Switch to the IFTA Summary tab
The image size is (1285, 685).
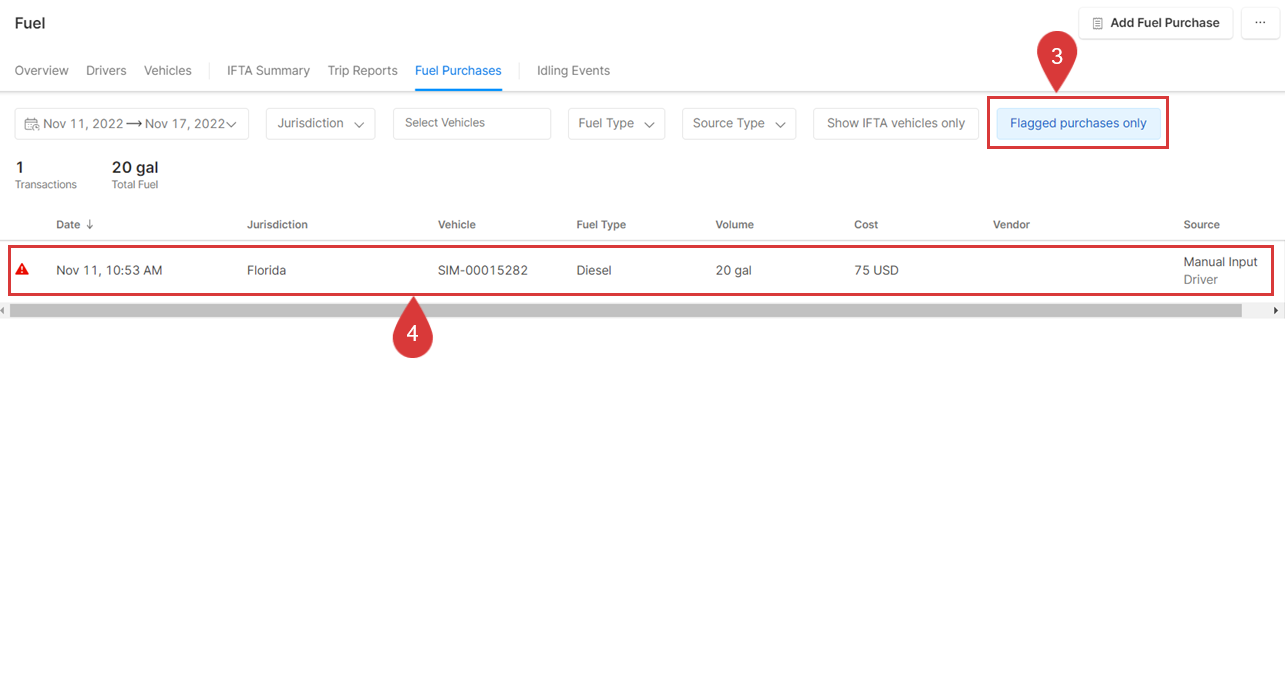pyautogui.click(x=268, y=71)
